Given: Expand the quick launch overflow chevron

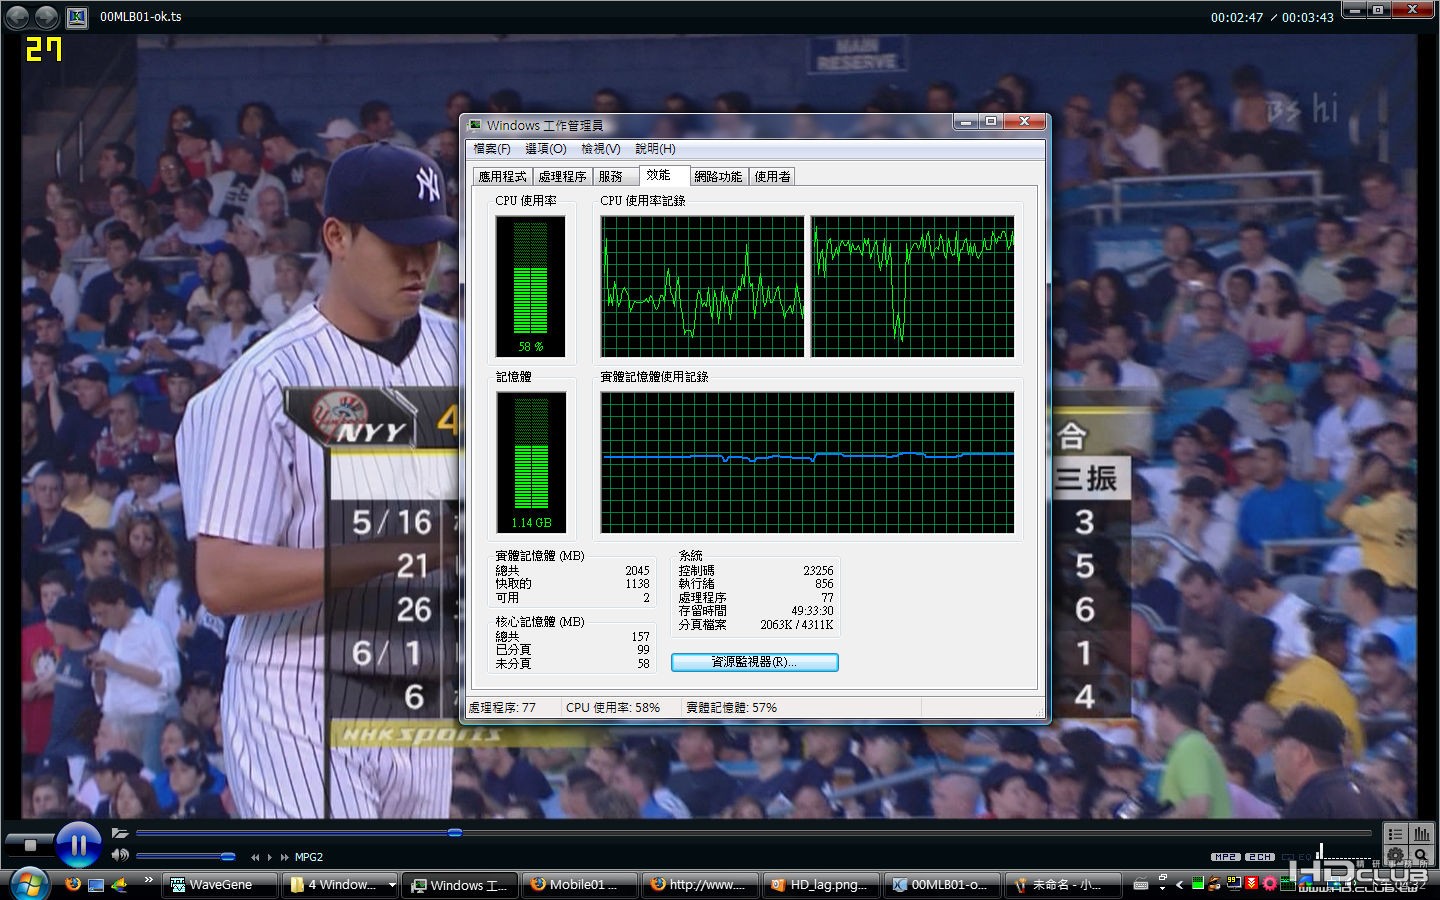Looking at the screenshot, I should (149, 880).
